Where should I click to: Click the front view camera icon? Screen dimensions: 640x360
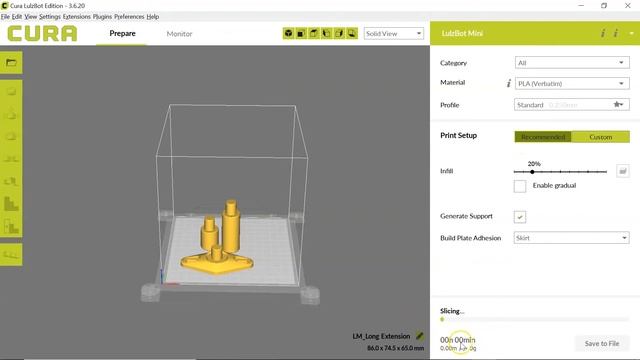click(301, 33)
